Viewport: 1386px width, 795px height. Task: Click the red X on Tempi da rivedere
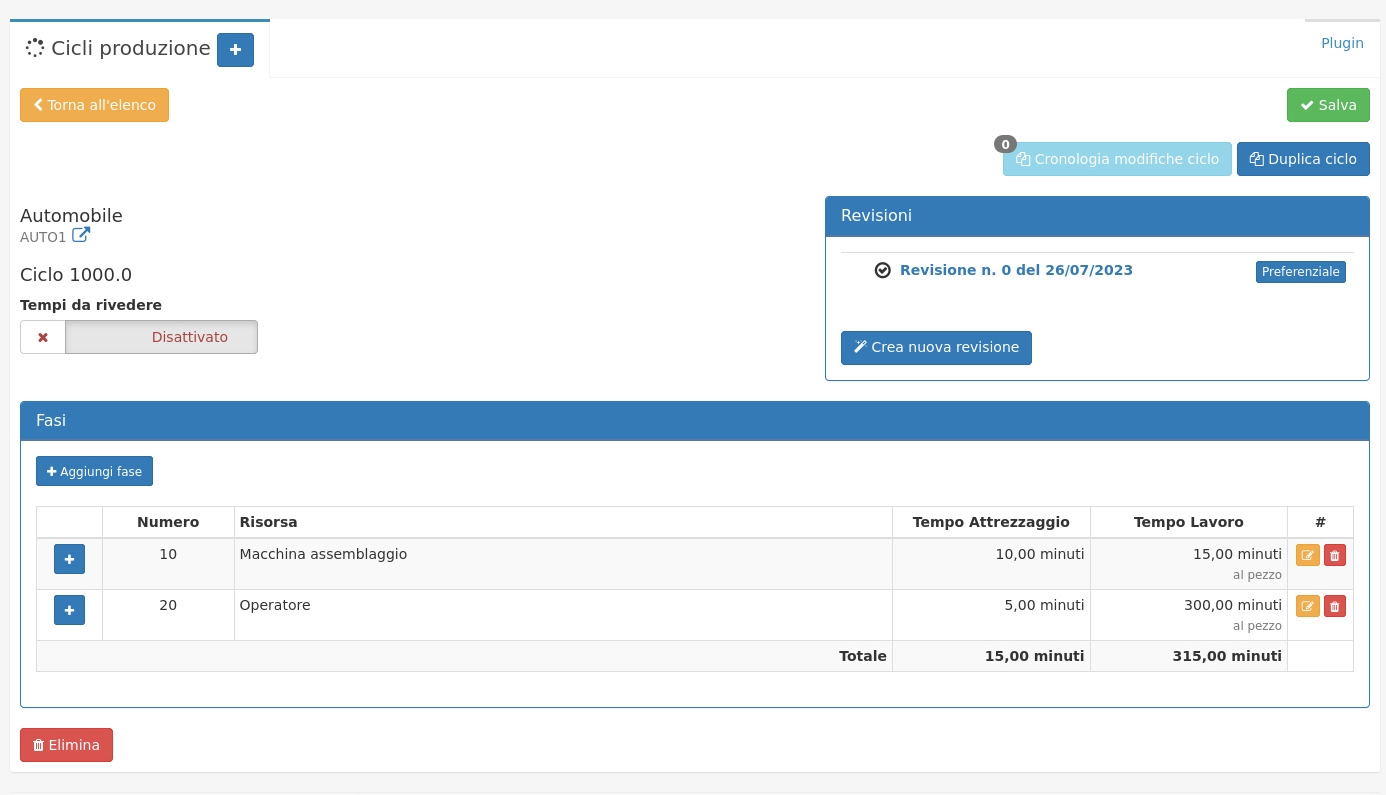pyautogui.click(x=43, y=337)
